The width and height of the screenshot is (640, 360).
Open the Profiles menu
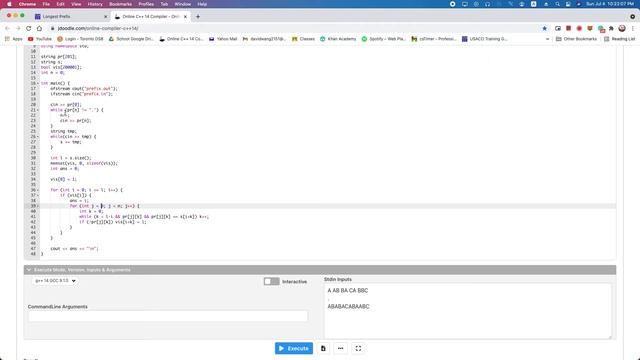pos(146,4)
